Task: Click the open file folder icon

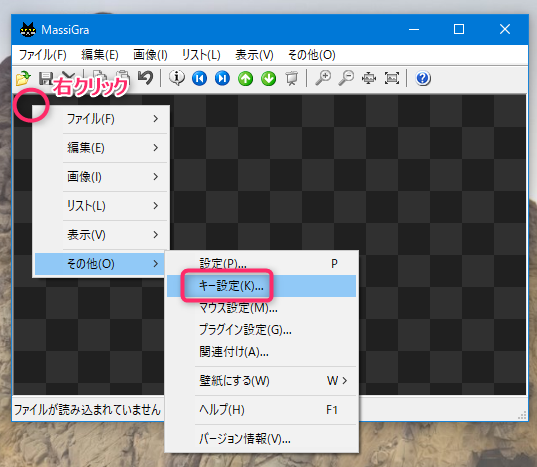Action: (23, 78)
